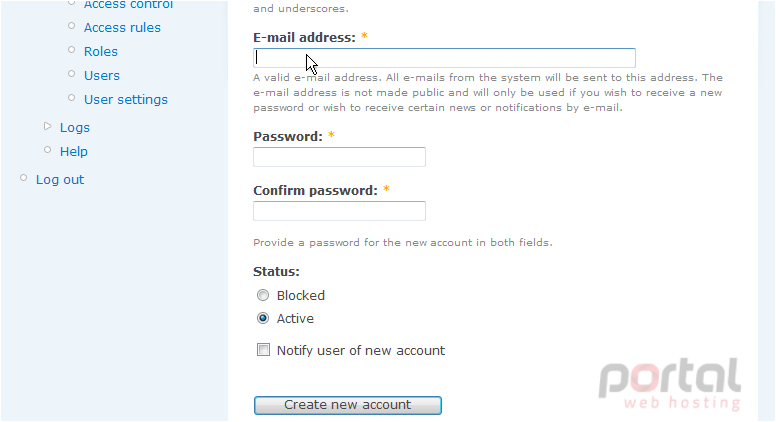
Task: Go to the Roles page
Action: tap(101, 51)
